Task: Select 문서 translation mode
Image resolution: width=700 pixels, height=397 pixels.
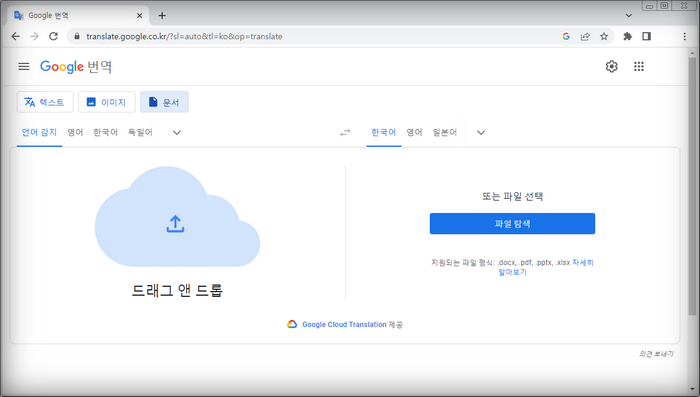Action: 164,102
